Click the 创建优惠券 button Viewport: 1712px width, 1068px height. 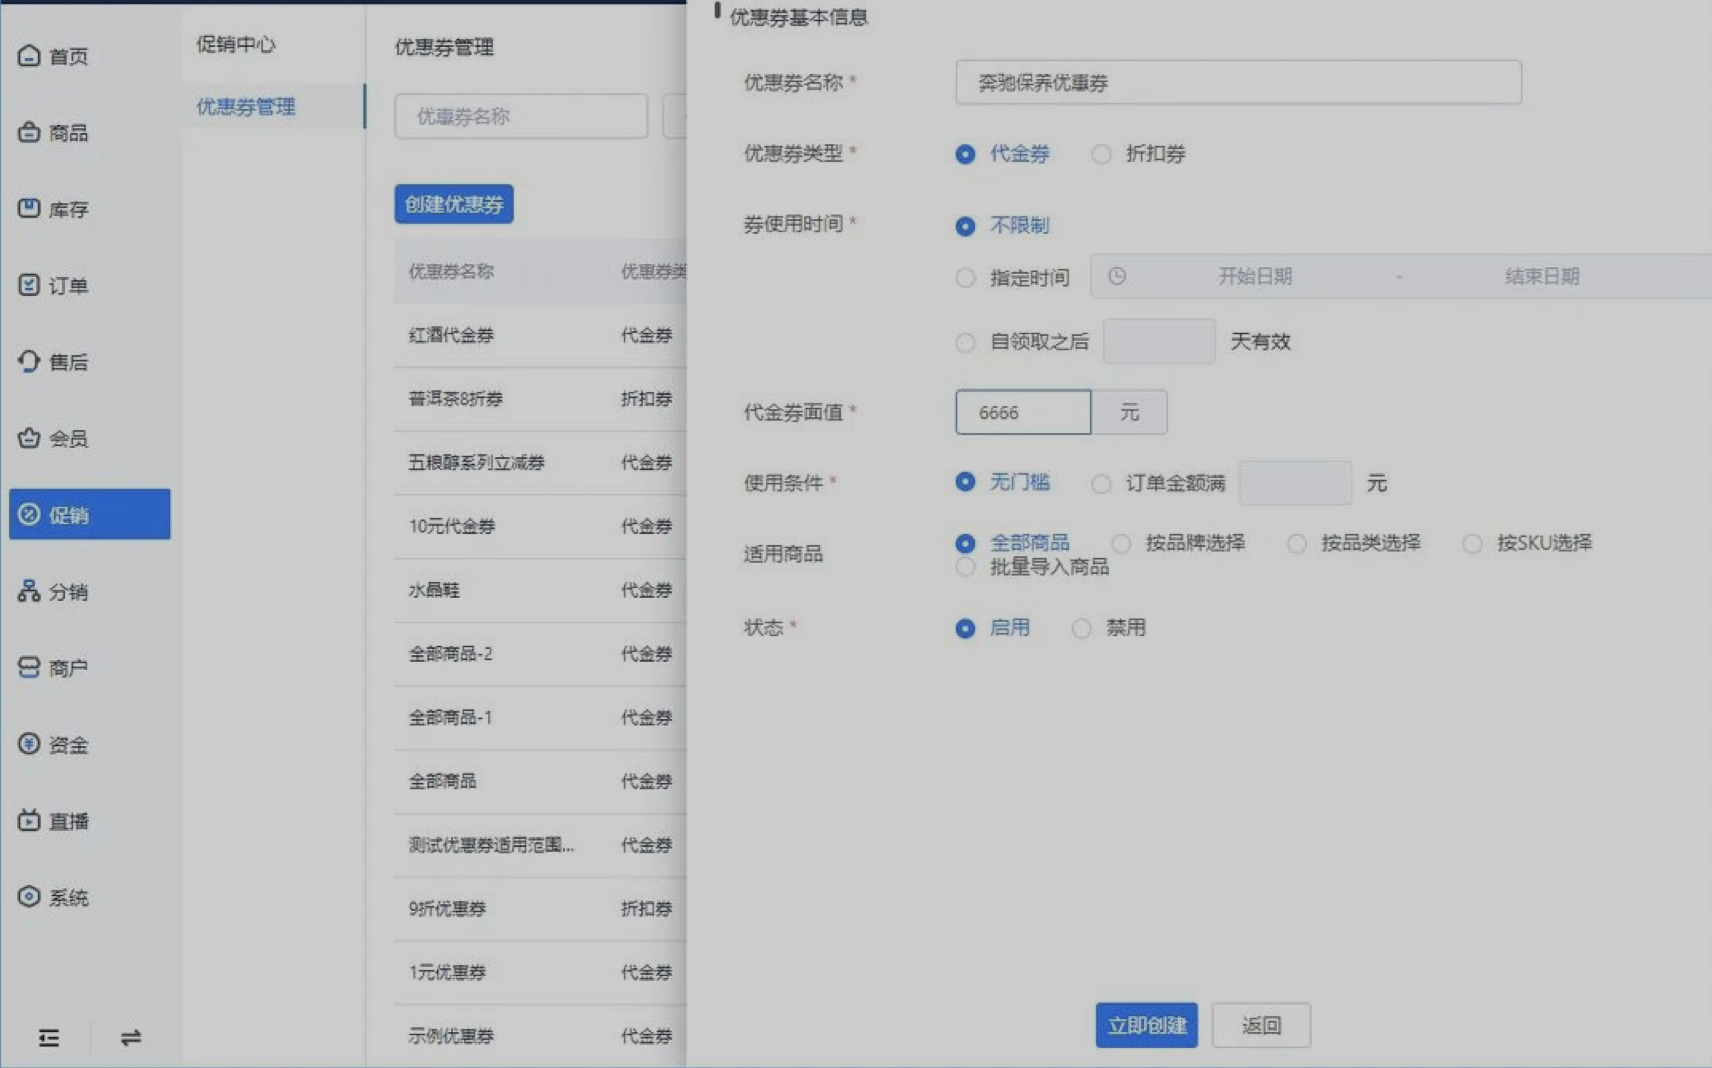453,204
